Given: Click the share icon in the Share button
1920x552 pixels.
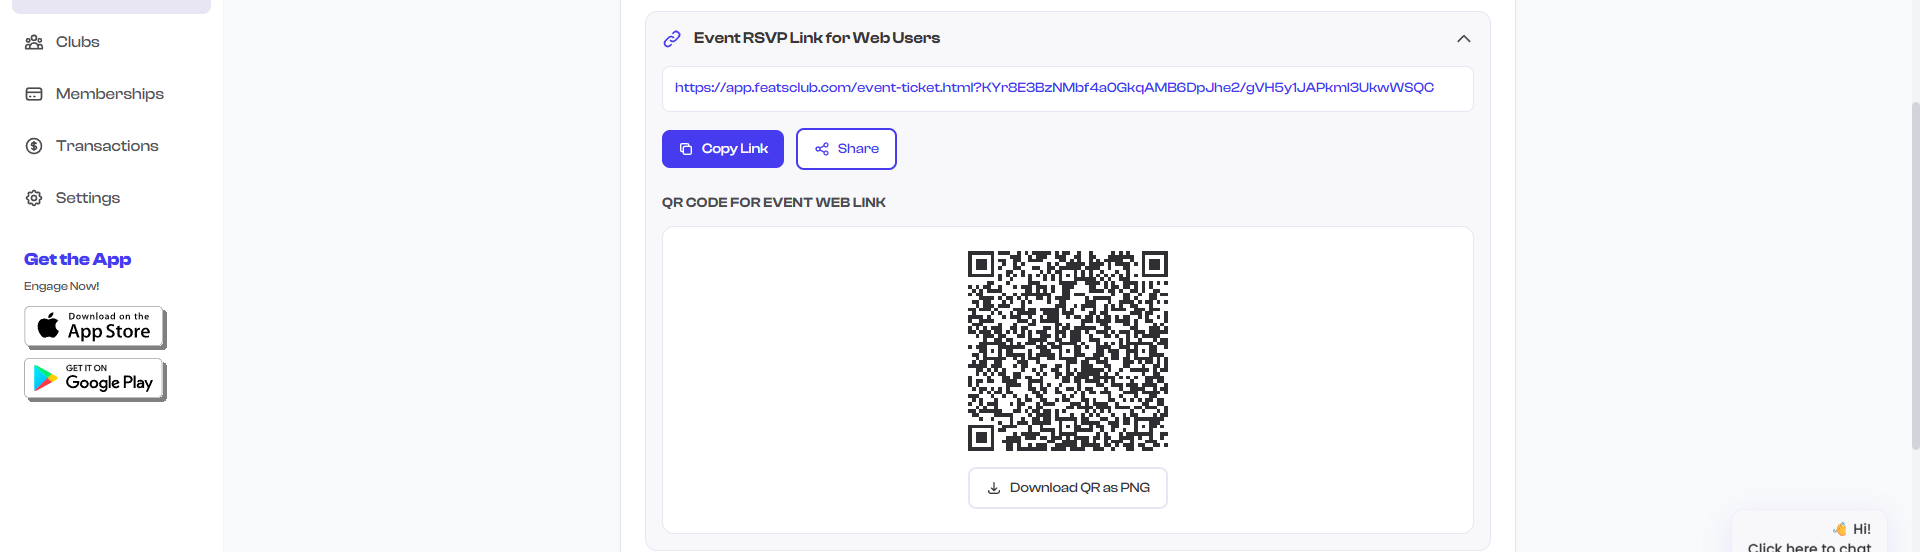Looking at the screenshot, I should tap(822, 149).
